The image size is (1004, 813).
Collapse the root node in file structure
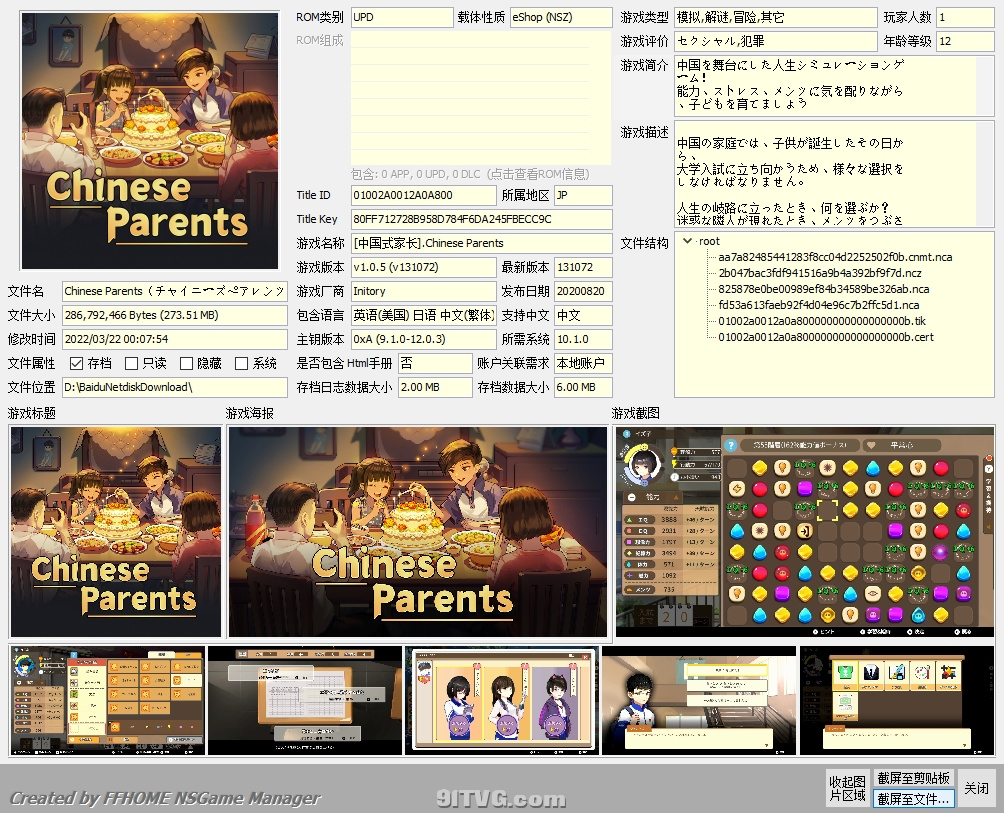point(687,241)
